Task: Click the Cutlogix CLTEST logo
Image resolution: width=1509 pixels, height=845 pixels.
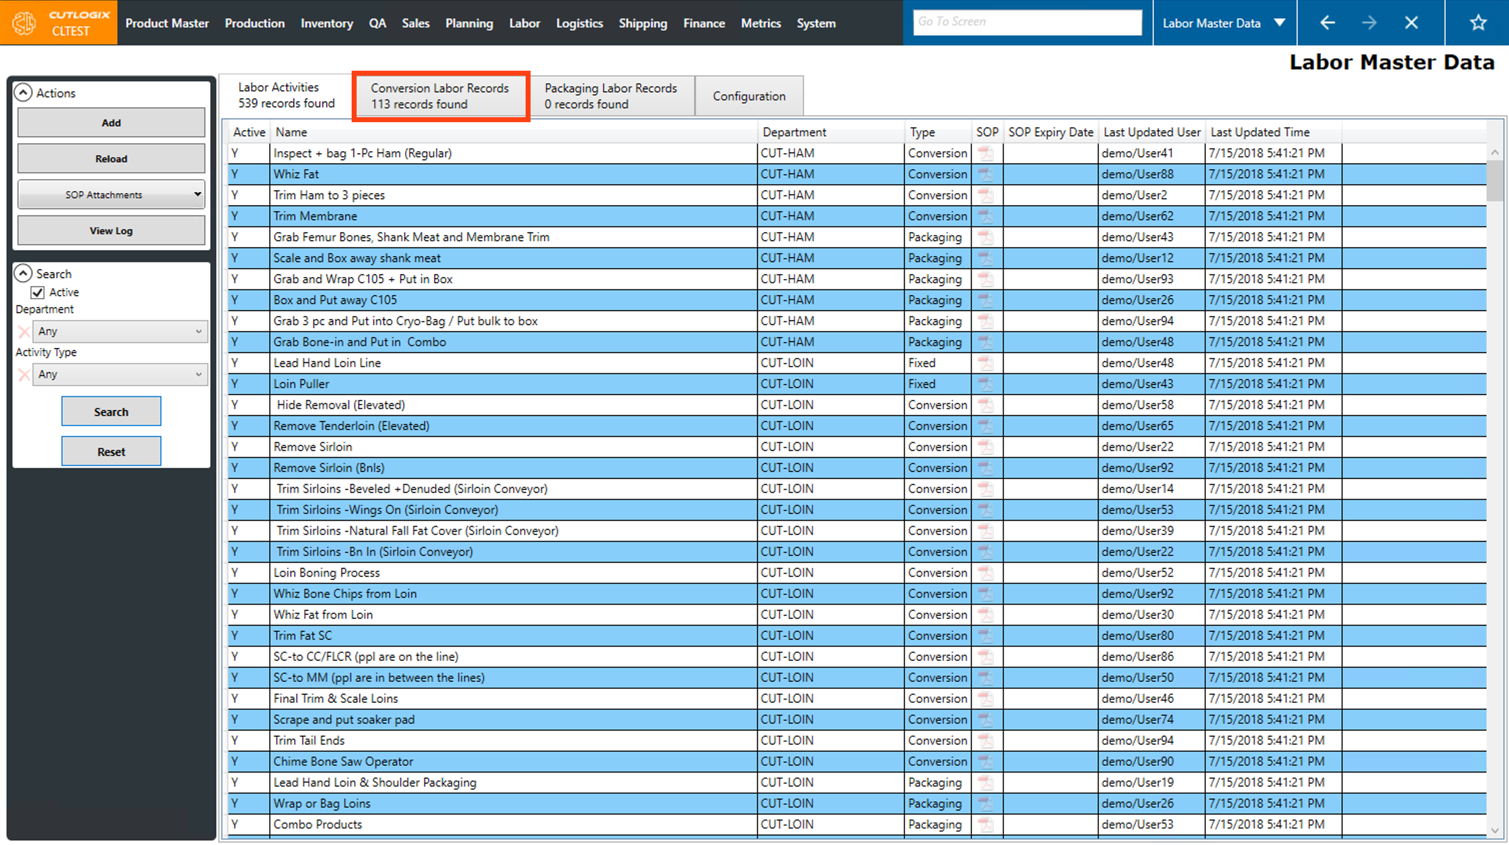Action: click(x=59, y=22)
